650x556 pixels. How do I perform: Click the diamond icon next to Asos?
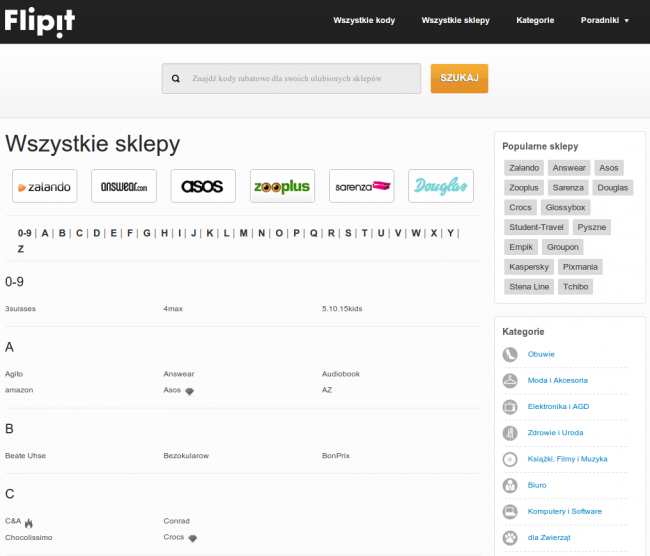[189, 391]
